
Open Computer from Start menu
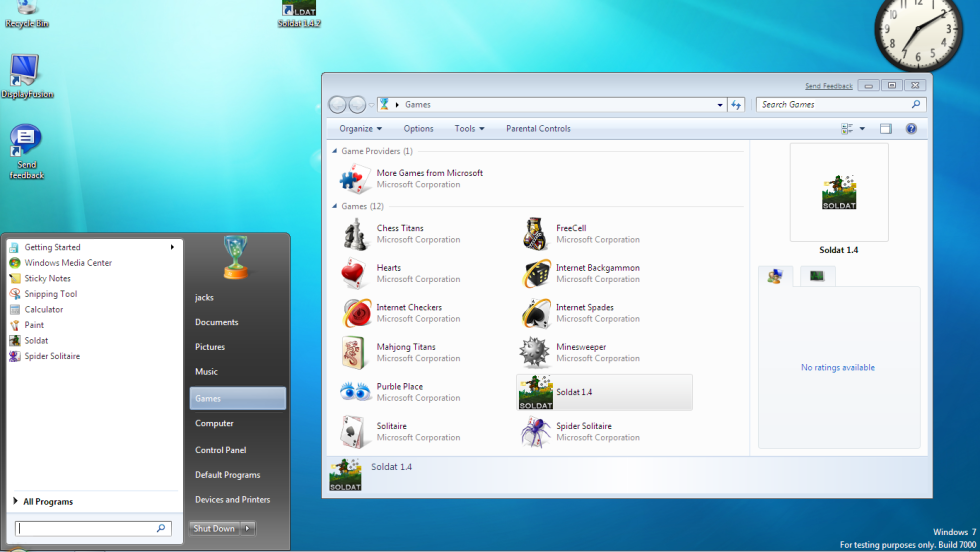(x=214, y=423)
